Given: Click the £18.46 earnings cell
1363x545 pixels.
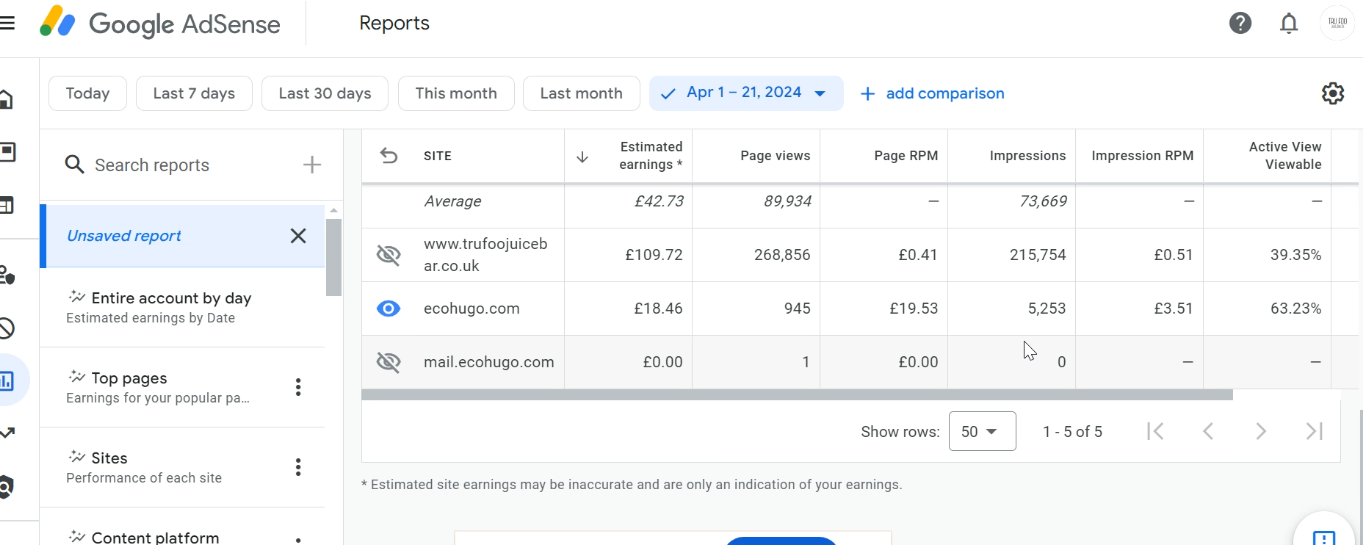Looking at the screenshot, I should [658, 309].
